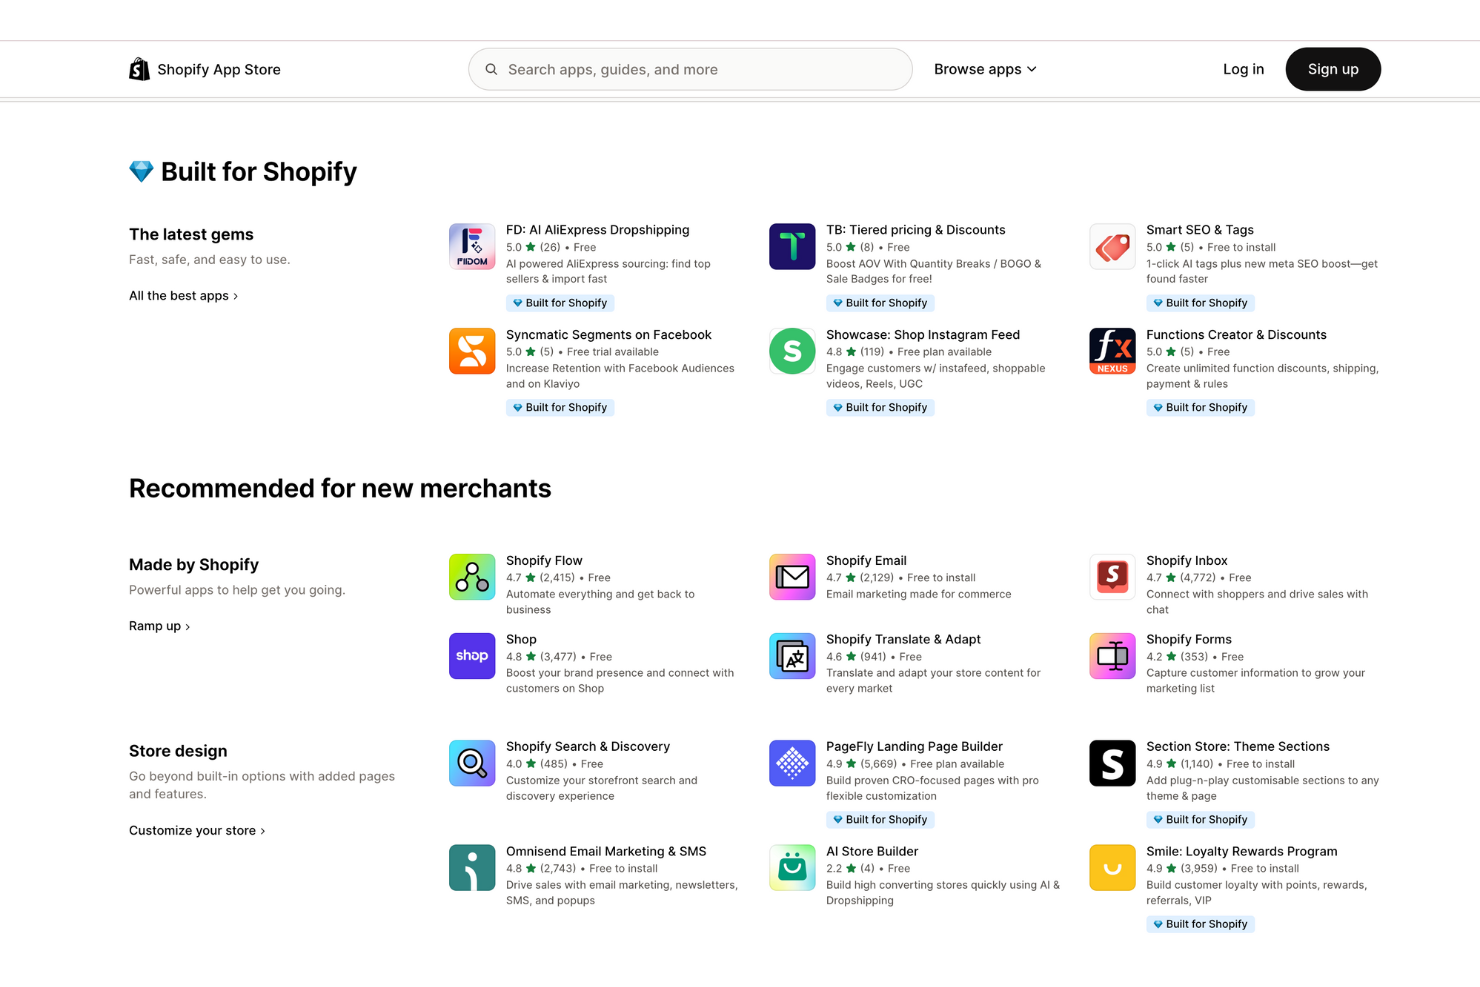
Task: Select the Functions Creator & Discounts fx icon
Action: [1111, 351]
